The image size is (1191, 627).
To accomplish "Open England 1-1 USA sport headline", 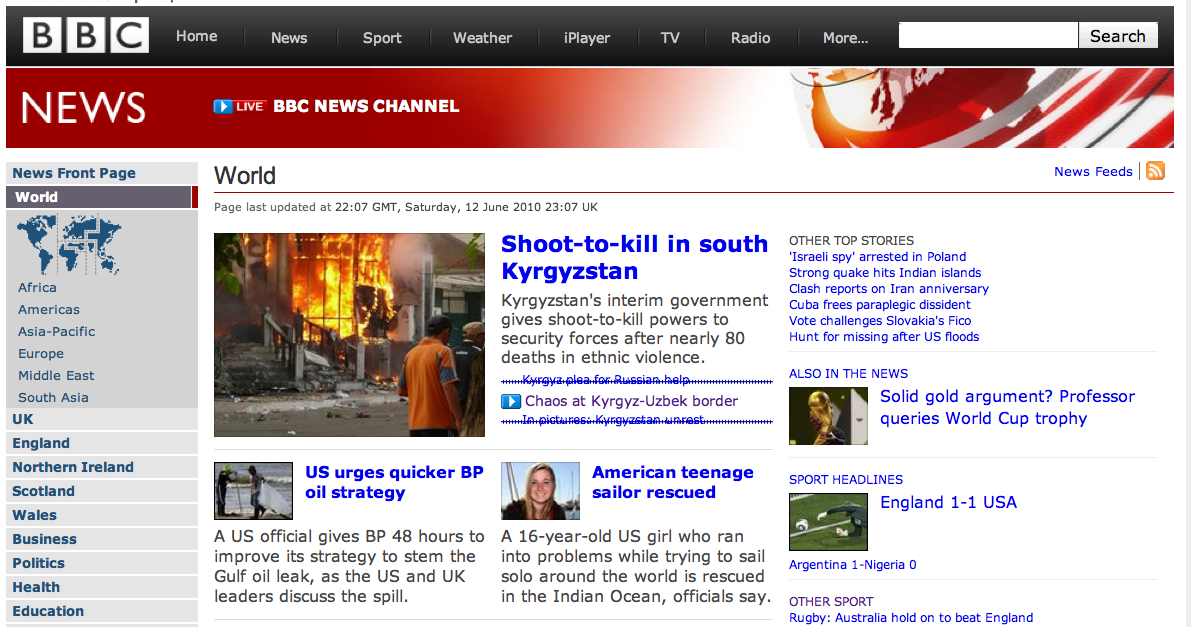I will click(x=948, y=502).
